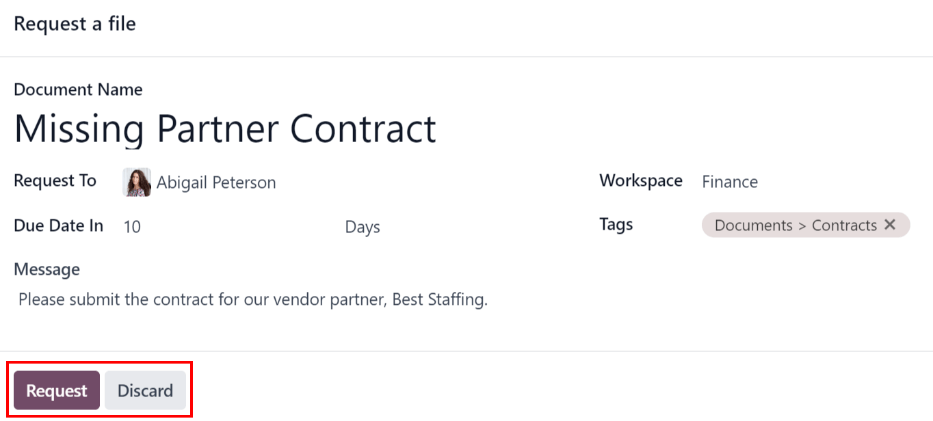
Task: Click the Request To label
Action: click(55, 181)
